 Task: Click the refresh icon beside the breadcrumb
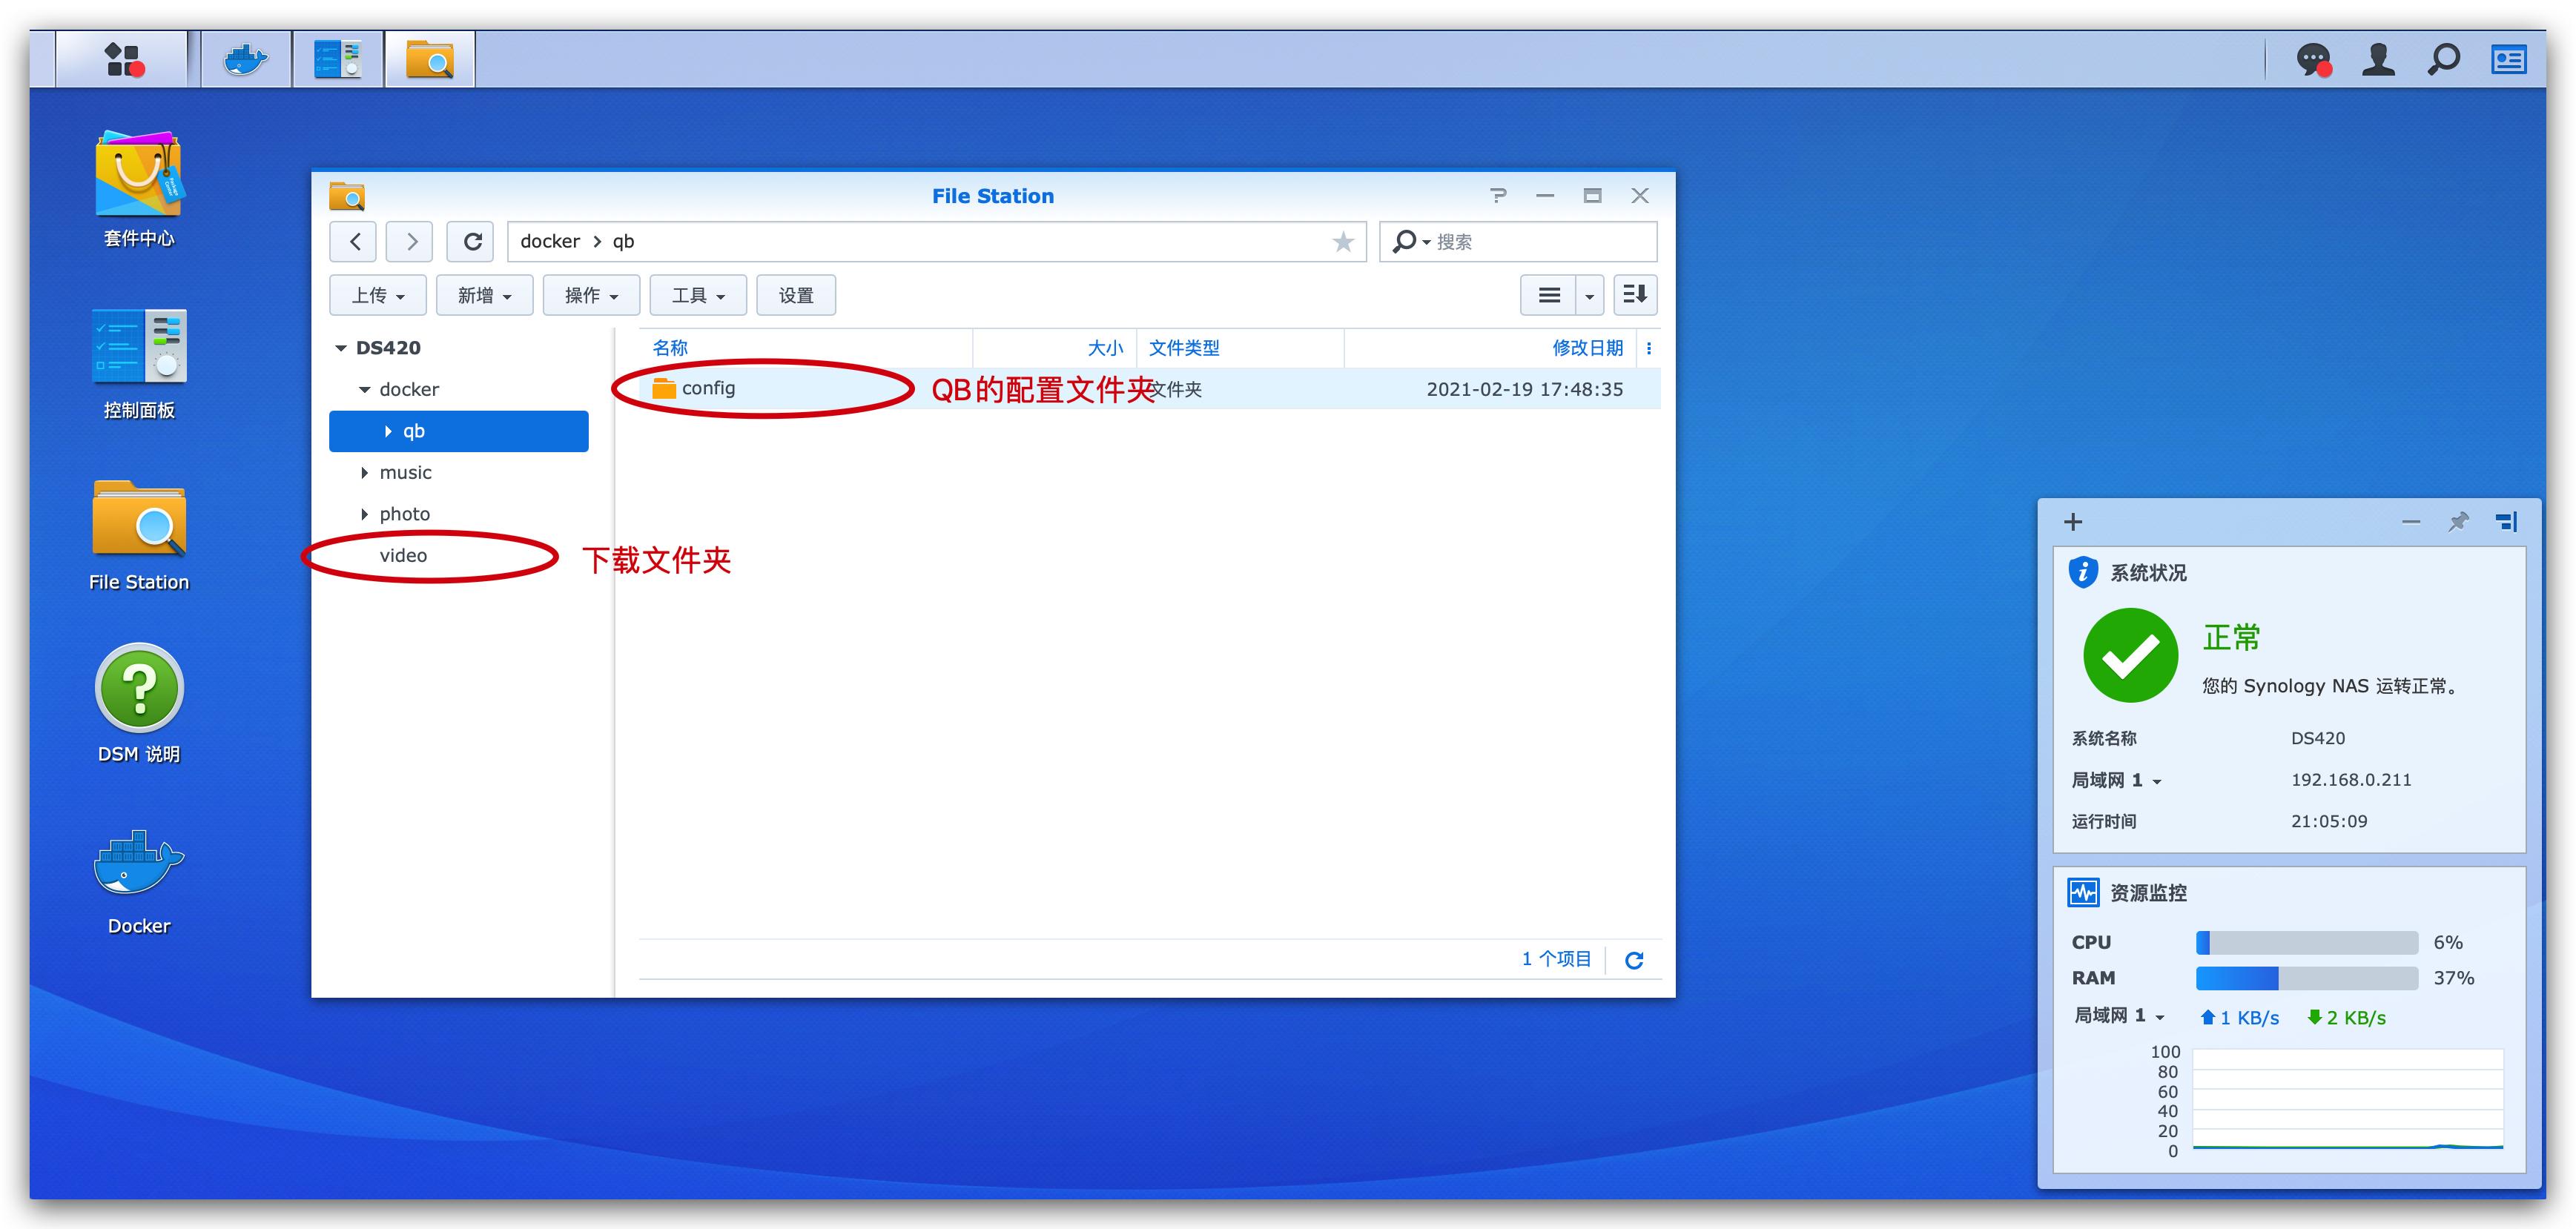pos(471,241)
